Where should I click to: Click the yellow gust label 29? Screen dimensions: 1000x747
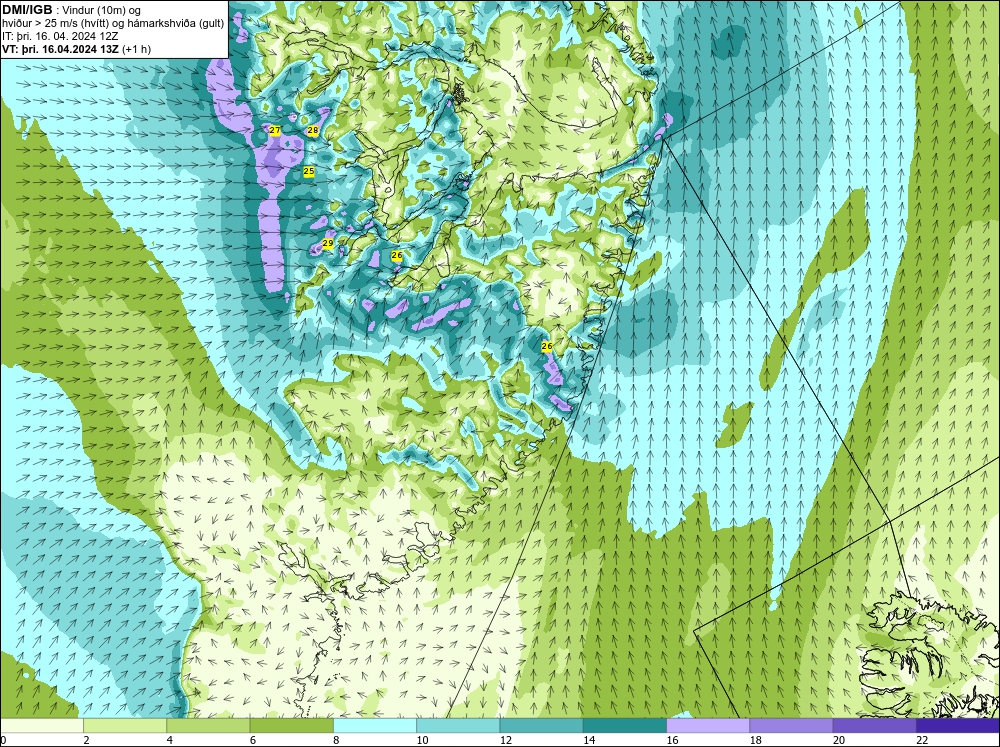point(328,243)
